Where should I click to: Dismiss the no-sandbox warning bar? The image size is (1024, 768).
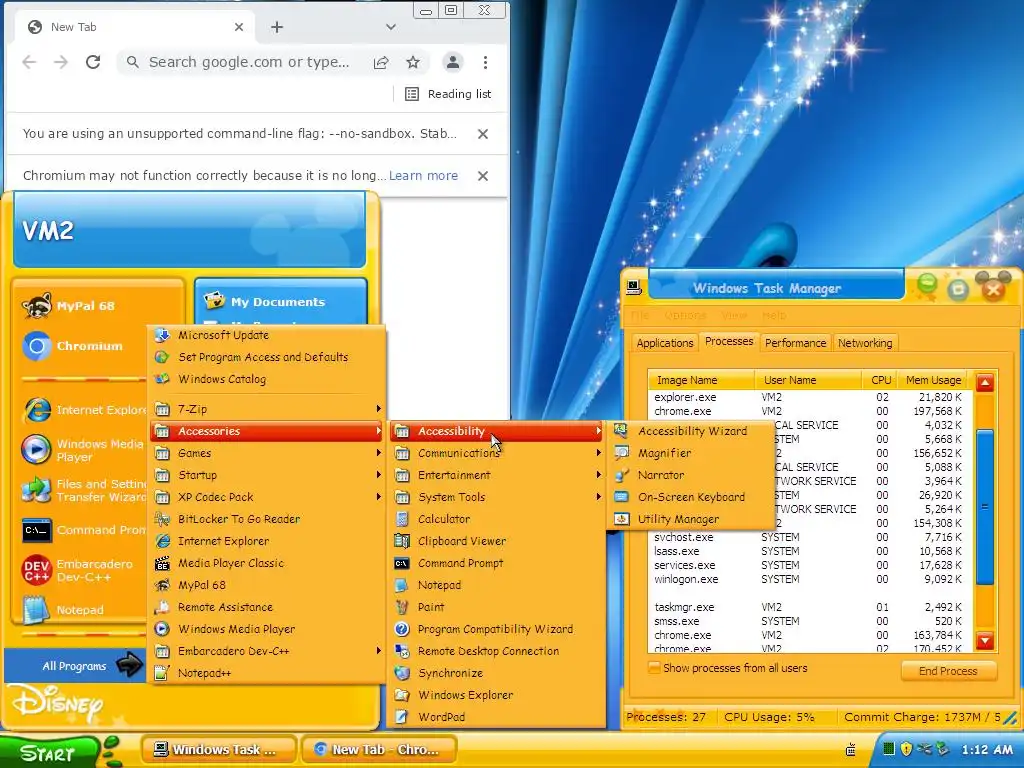coord(483,134)
